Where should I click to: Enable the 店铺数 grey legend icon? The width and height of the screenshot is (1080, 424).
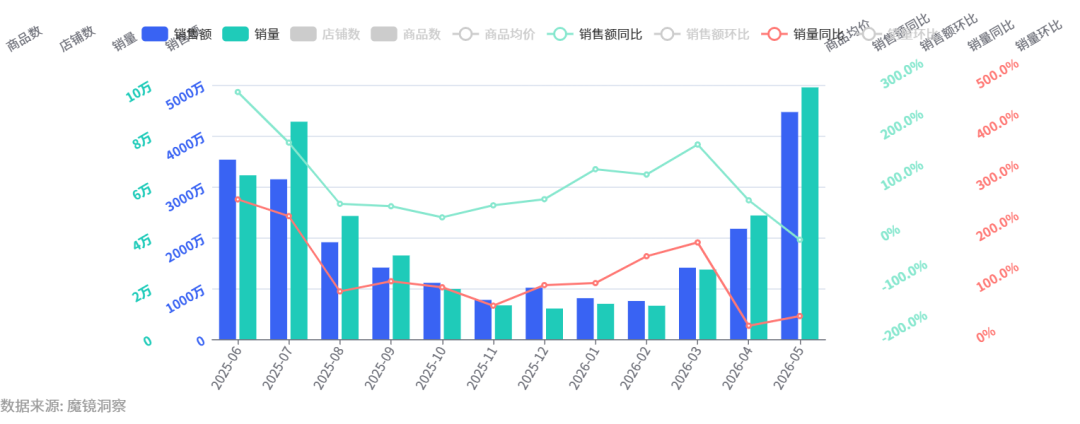(304, 33)
